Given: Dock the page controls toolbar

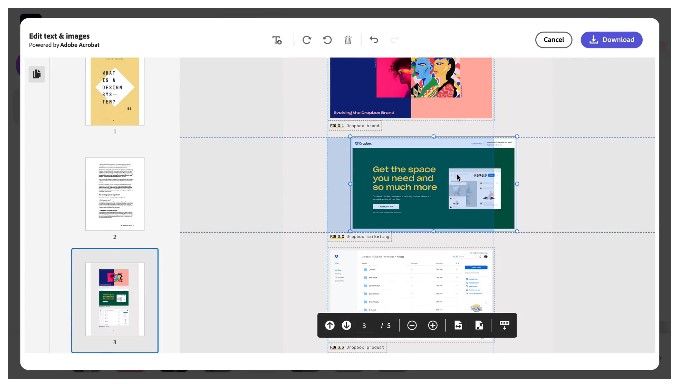Looking at the screenshot, I should click(504, 325).
